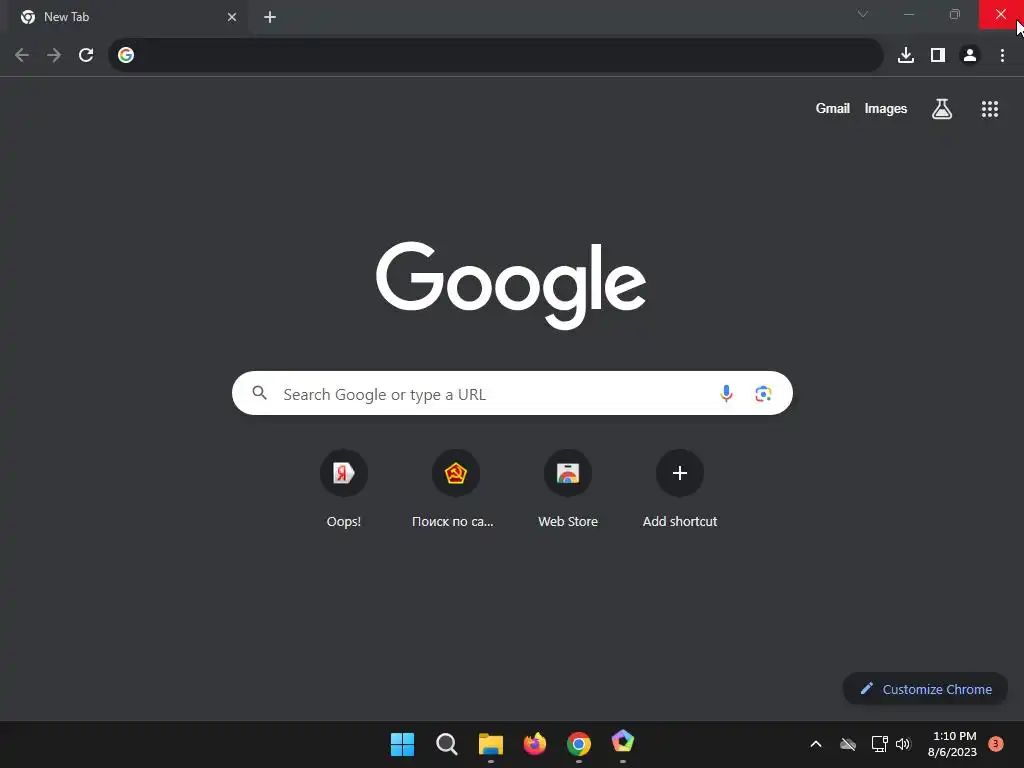This screenshot has height=768, width=1024.
Task: Reload the current page
Action: tap(86, 55)
